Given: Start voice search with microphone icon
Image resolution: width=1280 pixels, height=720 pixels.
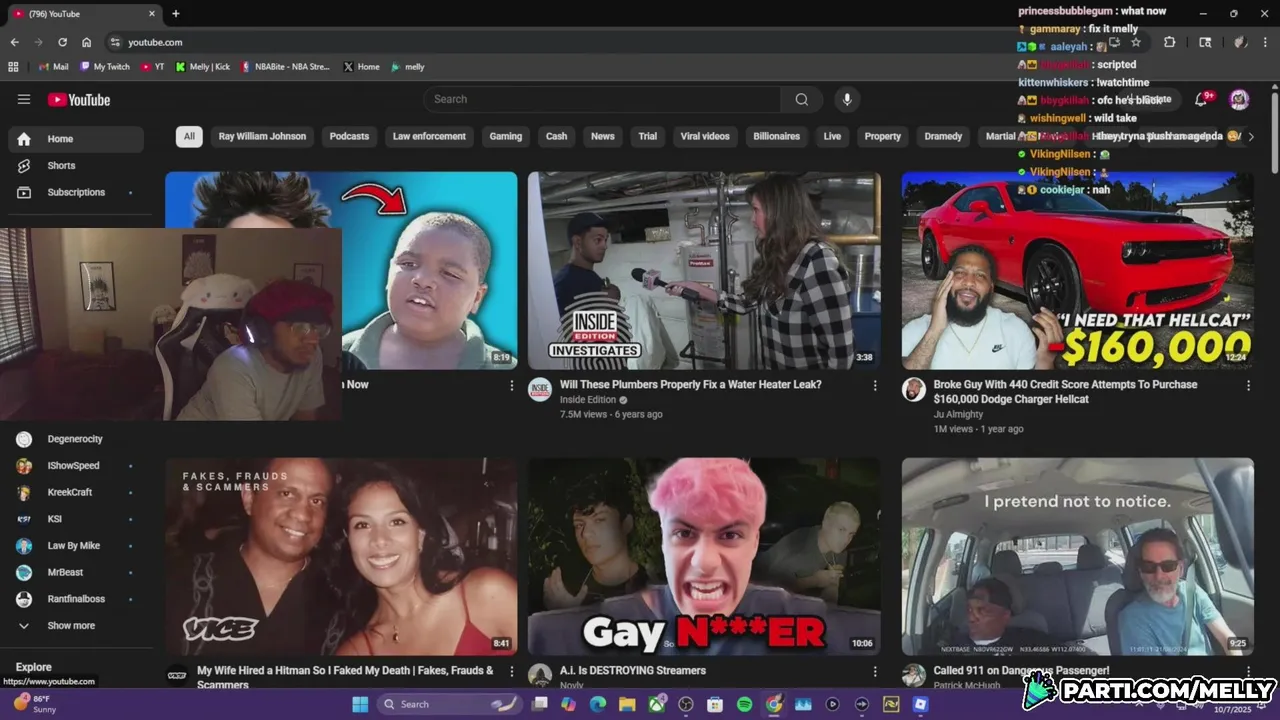Looking at the screenshot, I should [x=847, y=99].
